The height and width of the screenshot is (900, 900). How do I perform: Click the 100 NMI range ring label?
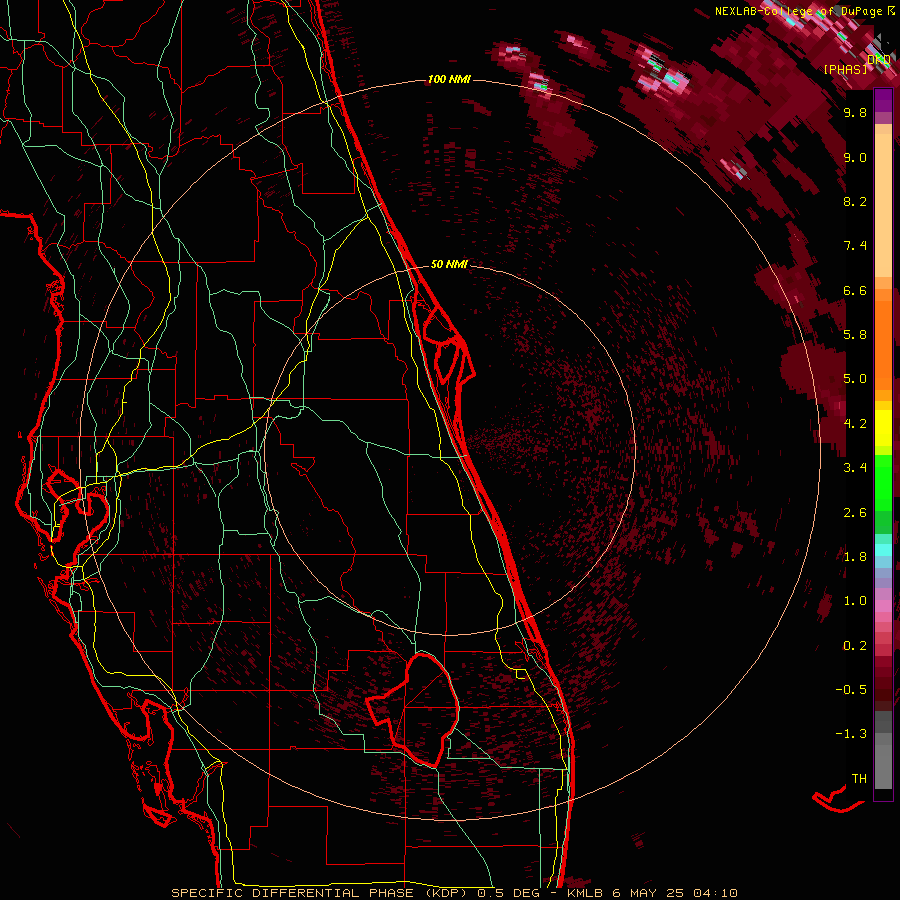pos(449,79)
